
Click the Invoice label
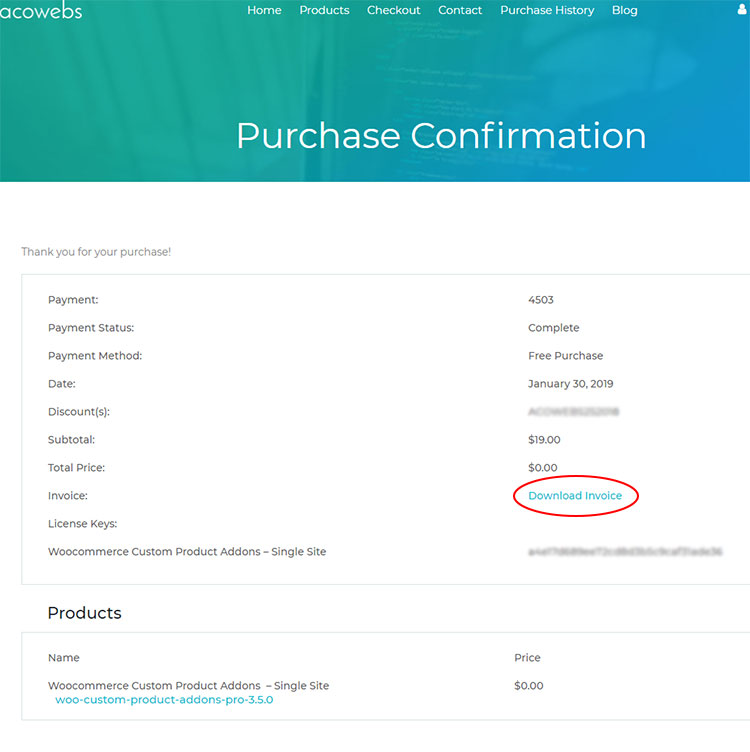(68, 495)
